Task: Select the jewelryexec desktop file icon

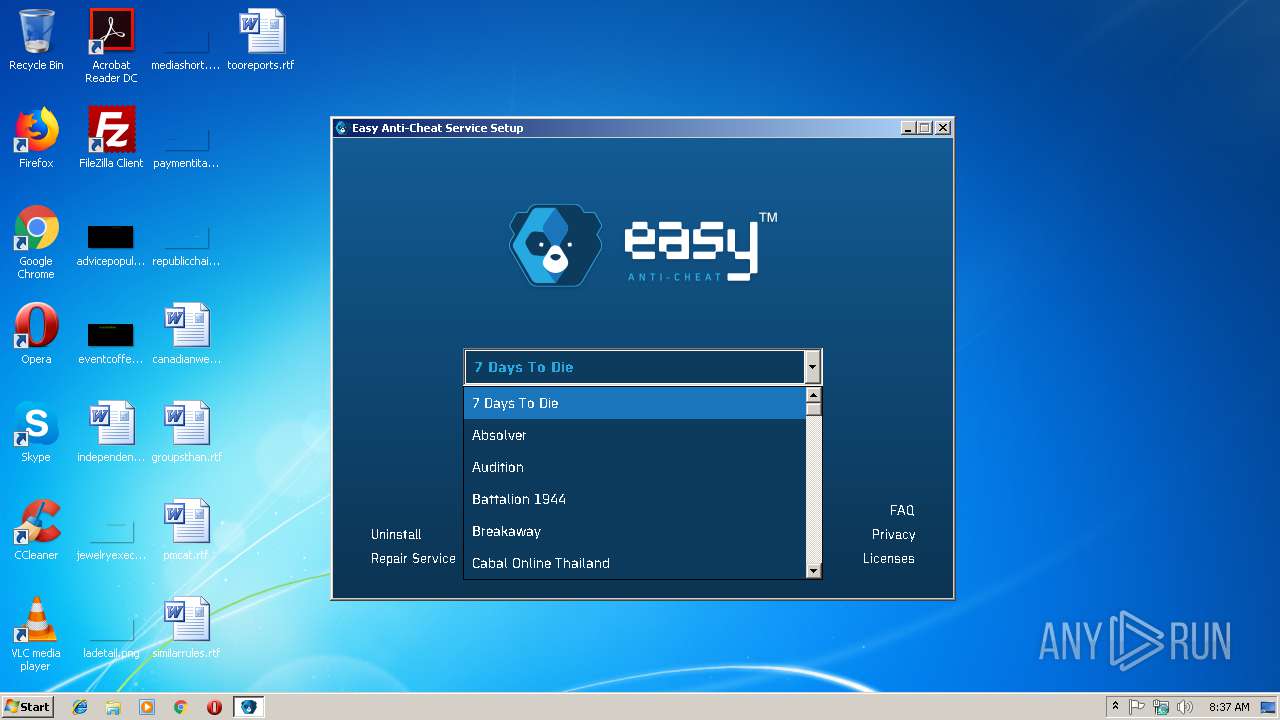Action: coord(111,540)
